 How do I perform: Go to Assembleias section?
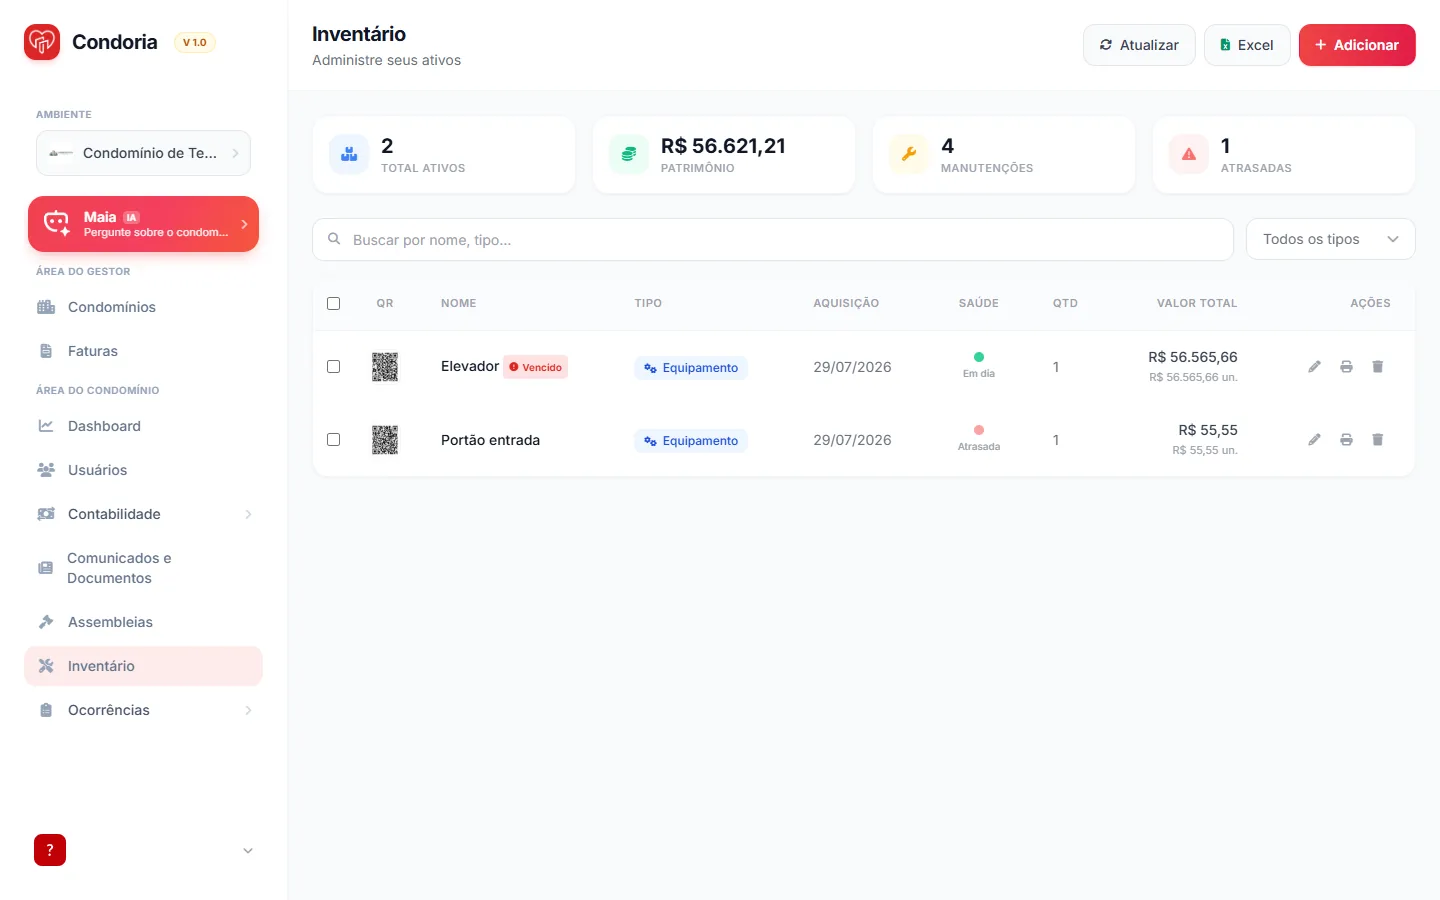coord(143,622)
